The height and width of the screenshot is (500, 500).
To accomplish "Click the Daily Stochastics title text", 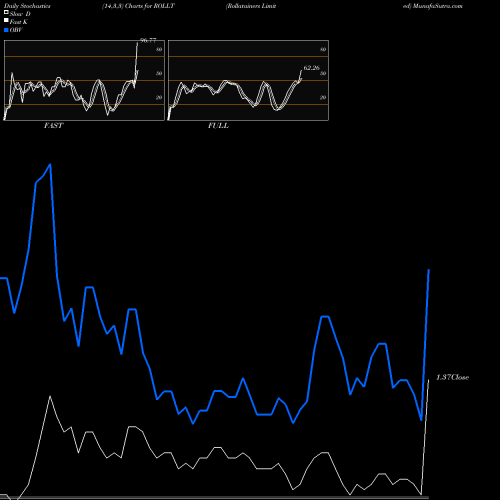I will coord(27,6).
